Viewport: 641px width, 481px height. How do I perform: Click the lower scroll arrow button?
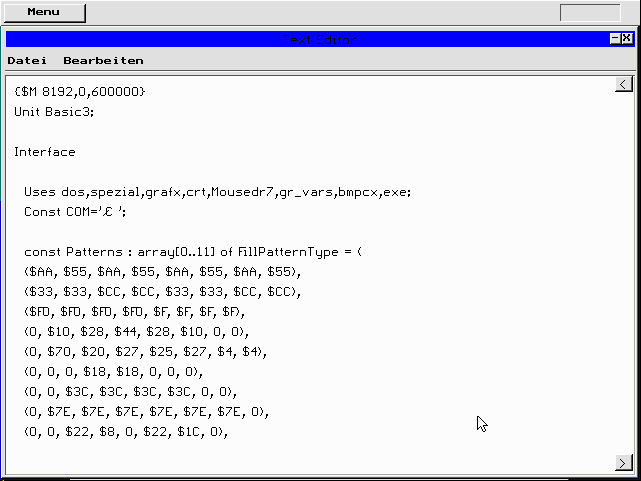(624, 462)
